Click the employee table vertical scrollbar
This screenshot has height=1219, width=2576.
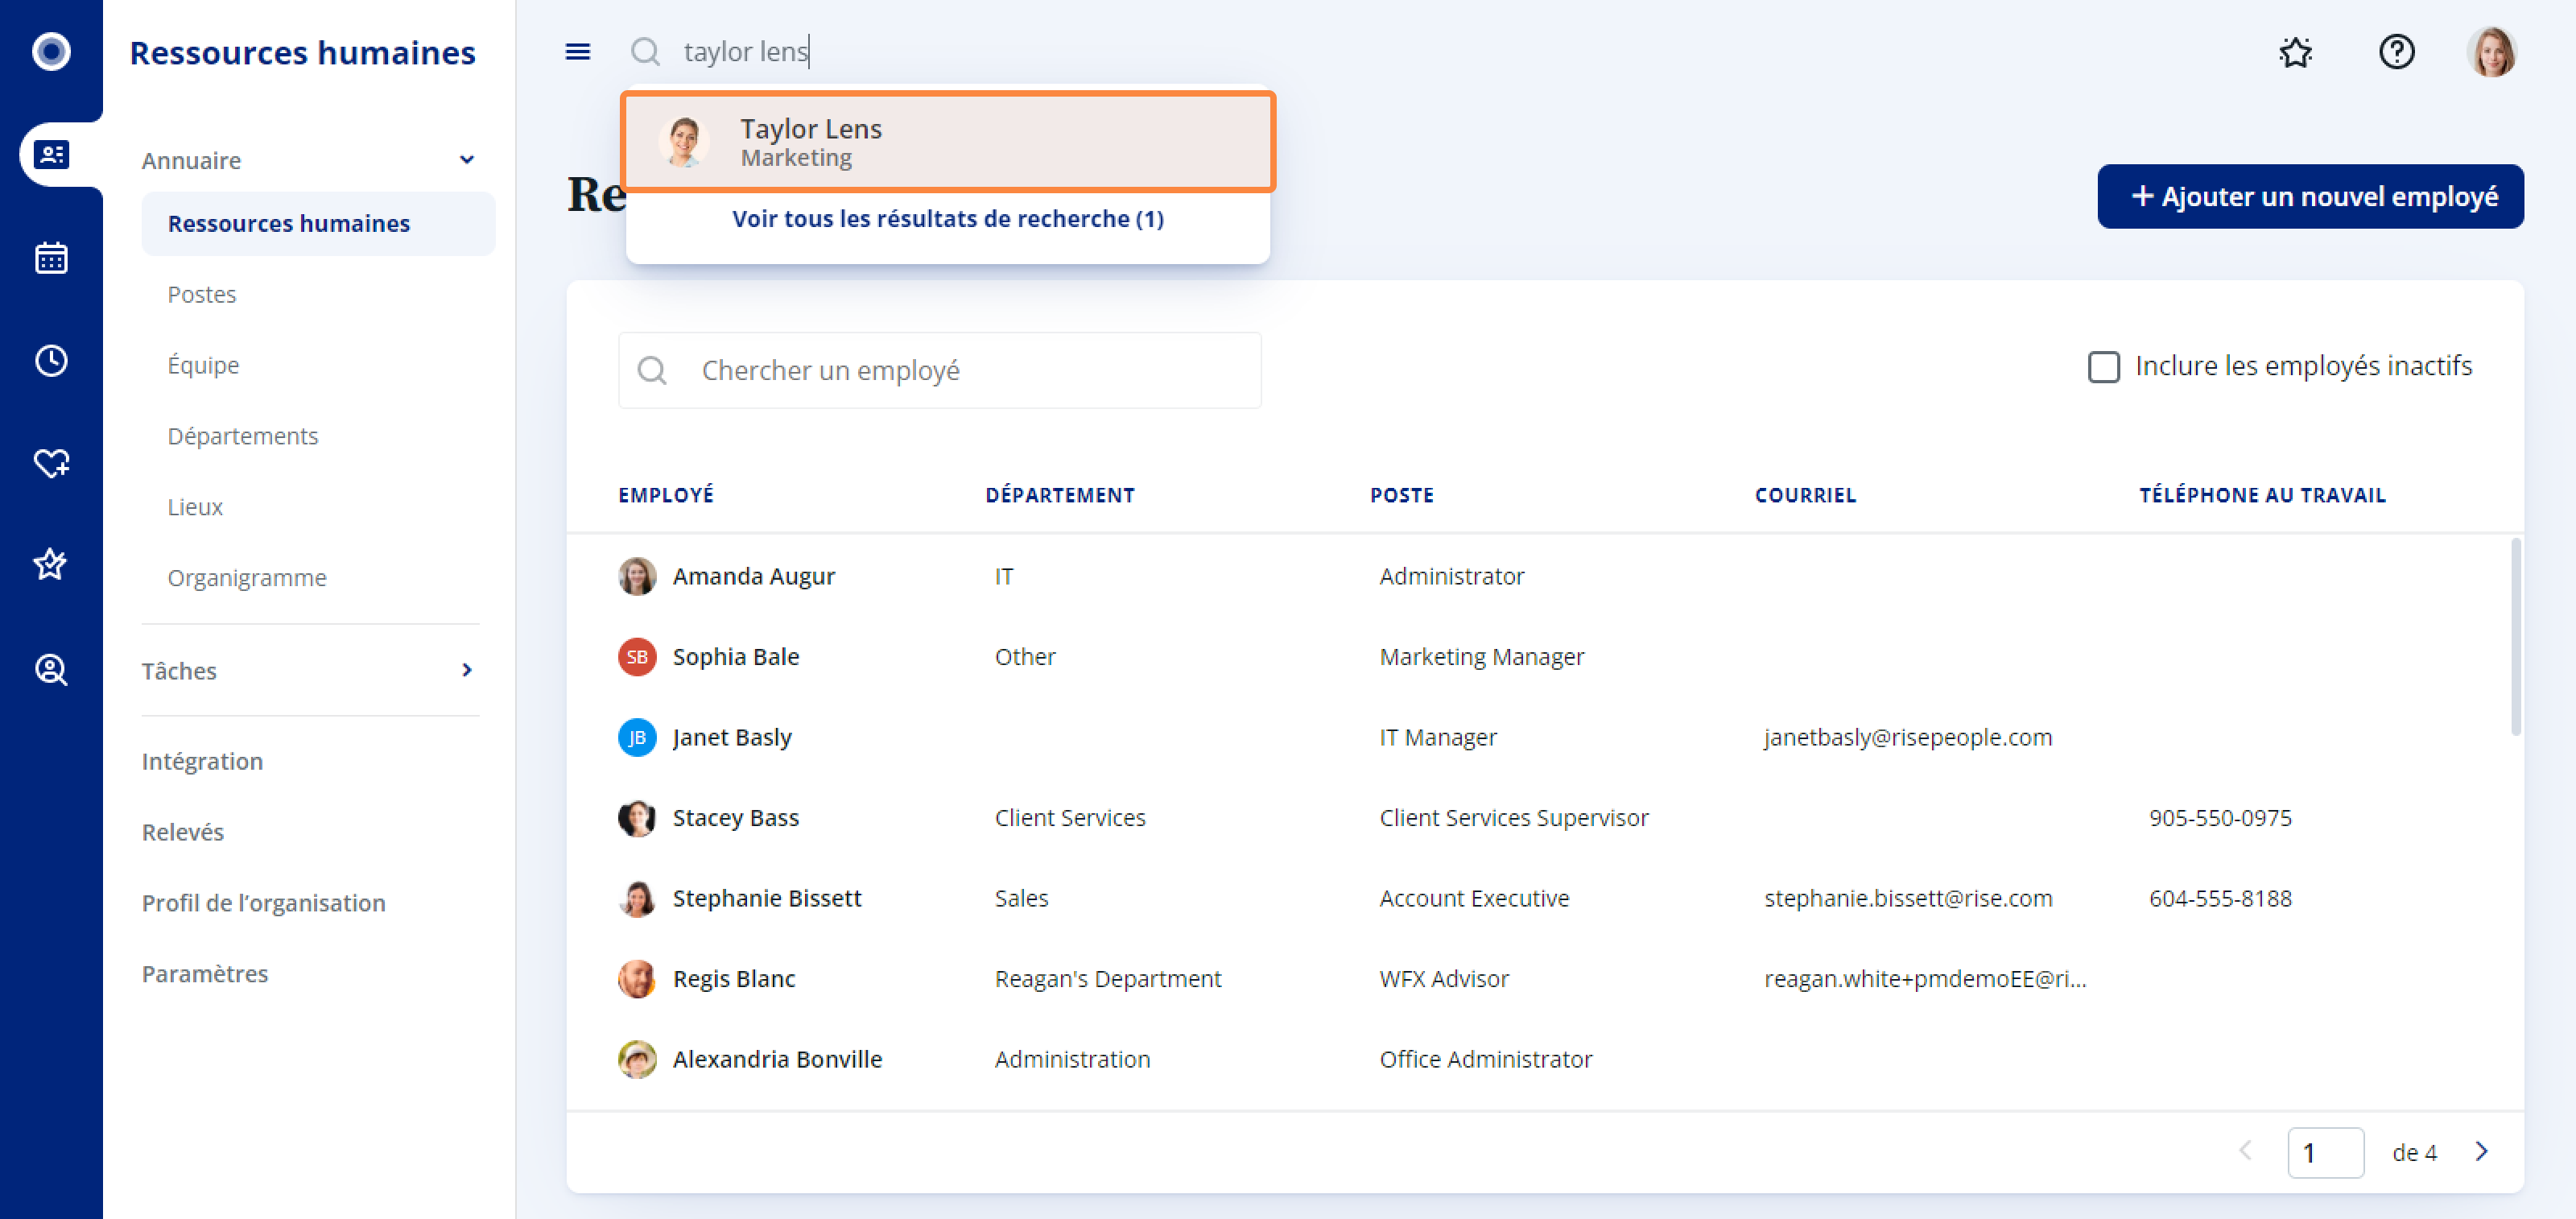click(x=2515, y=636)
